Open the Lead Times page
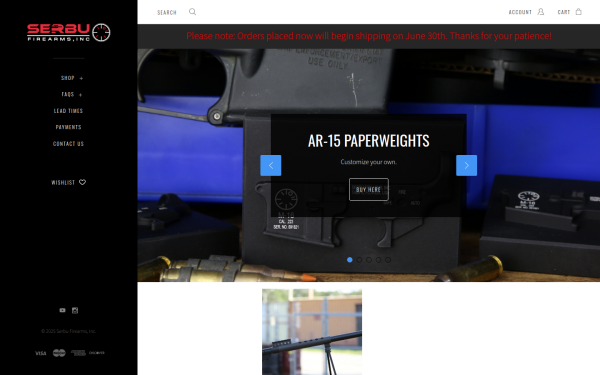The width and height of the screenshot is (600, 375). [x=68, y=111]
